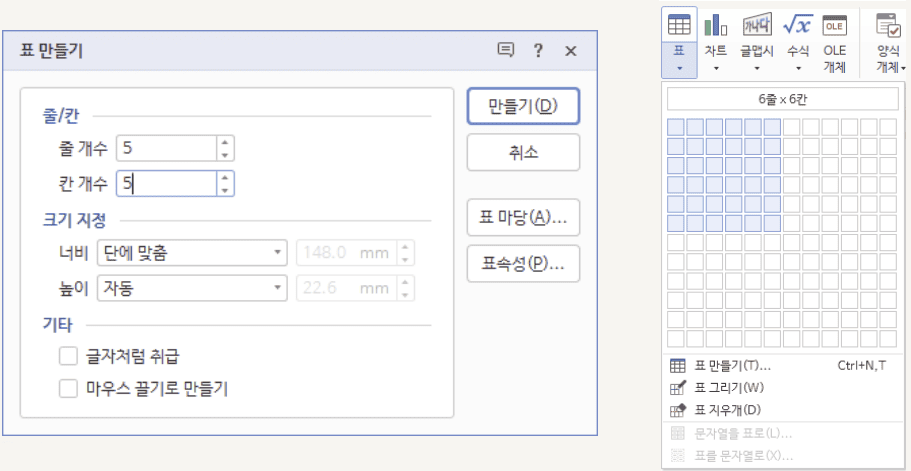Image resolution: width=911 pixels, height=471 pixels.
Task: Choose 표 그리기(W) from the menu
Action: coord(729,387)
